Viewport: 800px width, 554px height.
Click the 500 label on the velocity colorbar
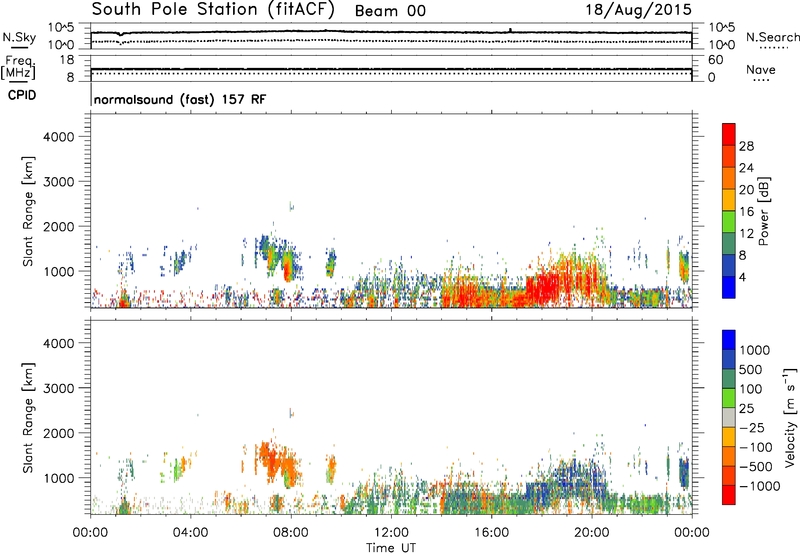coord(751,370)
